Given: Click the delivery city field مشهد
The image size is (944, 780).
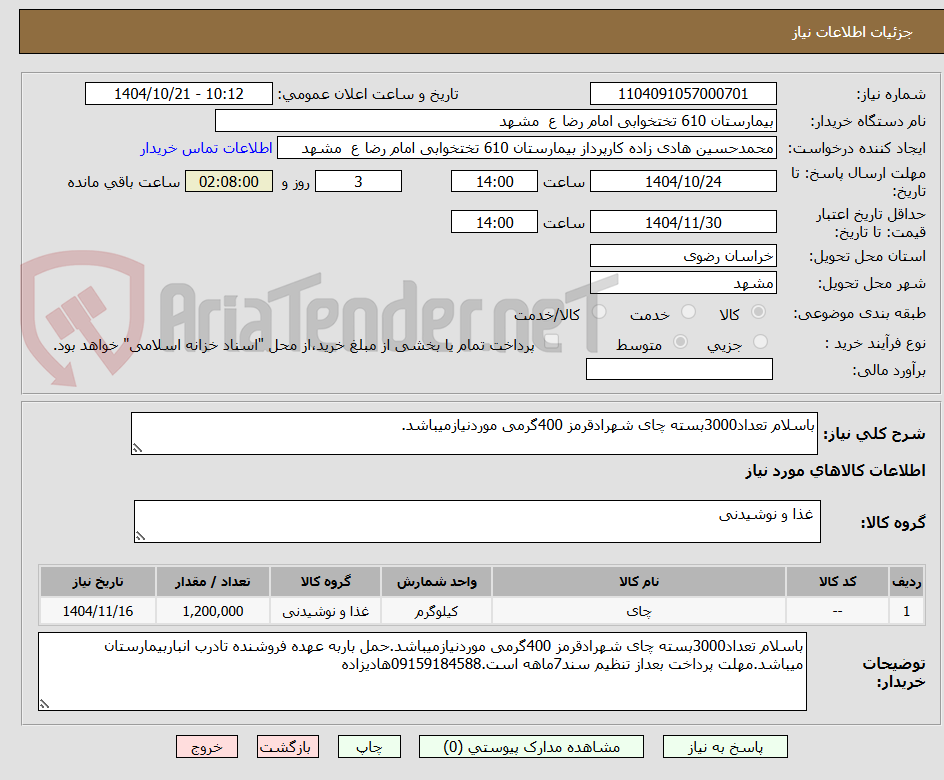Looking at the screenshot, I should [x=683, y=283].
